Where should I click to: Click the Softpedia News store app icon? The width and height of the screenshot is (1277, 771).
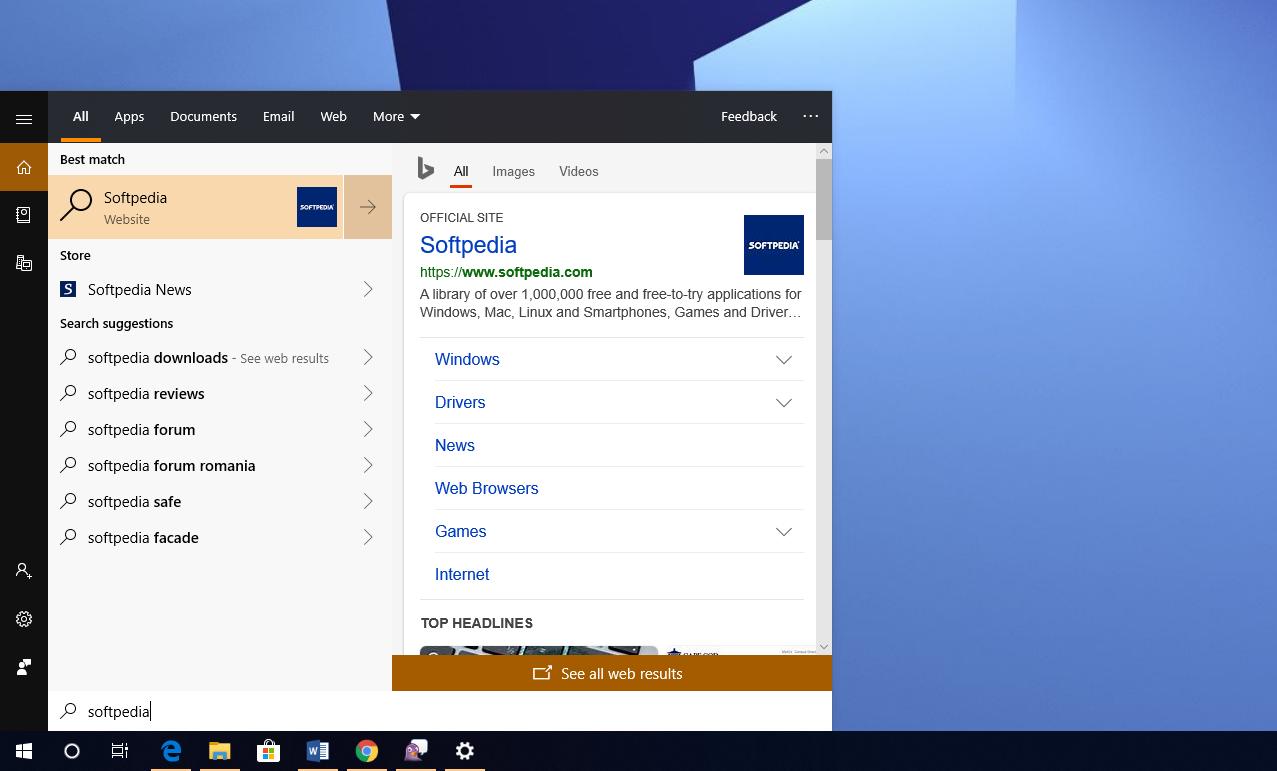click(x=68, y=289)
